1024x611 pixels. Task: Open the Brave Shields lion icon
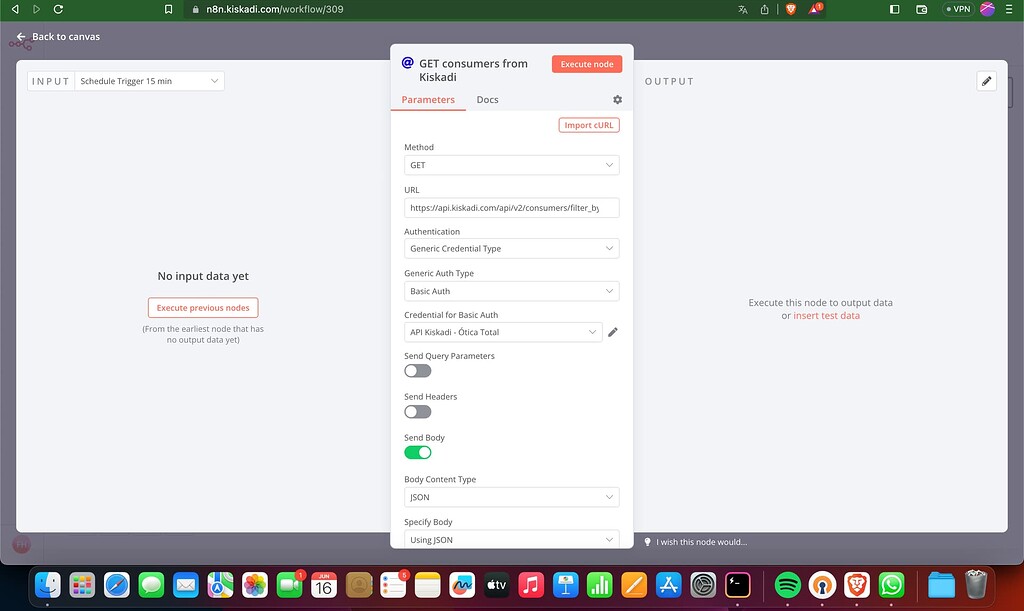[791, 9]
